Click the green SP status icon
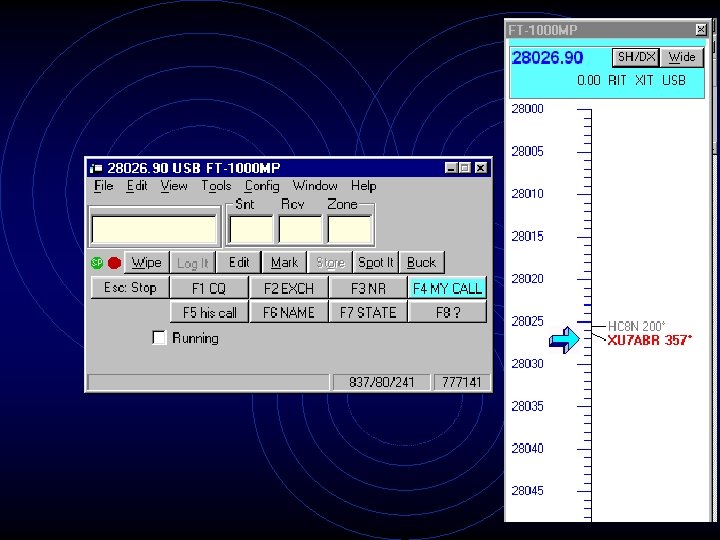720x540 pixels. [x=97, y=263]
